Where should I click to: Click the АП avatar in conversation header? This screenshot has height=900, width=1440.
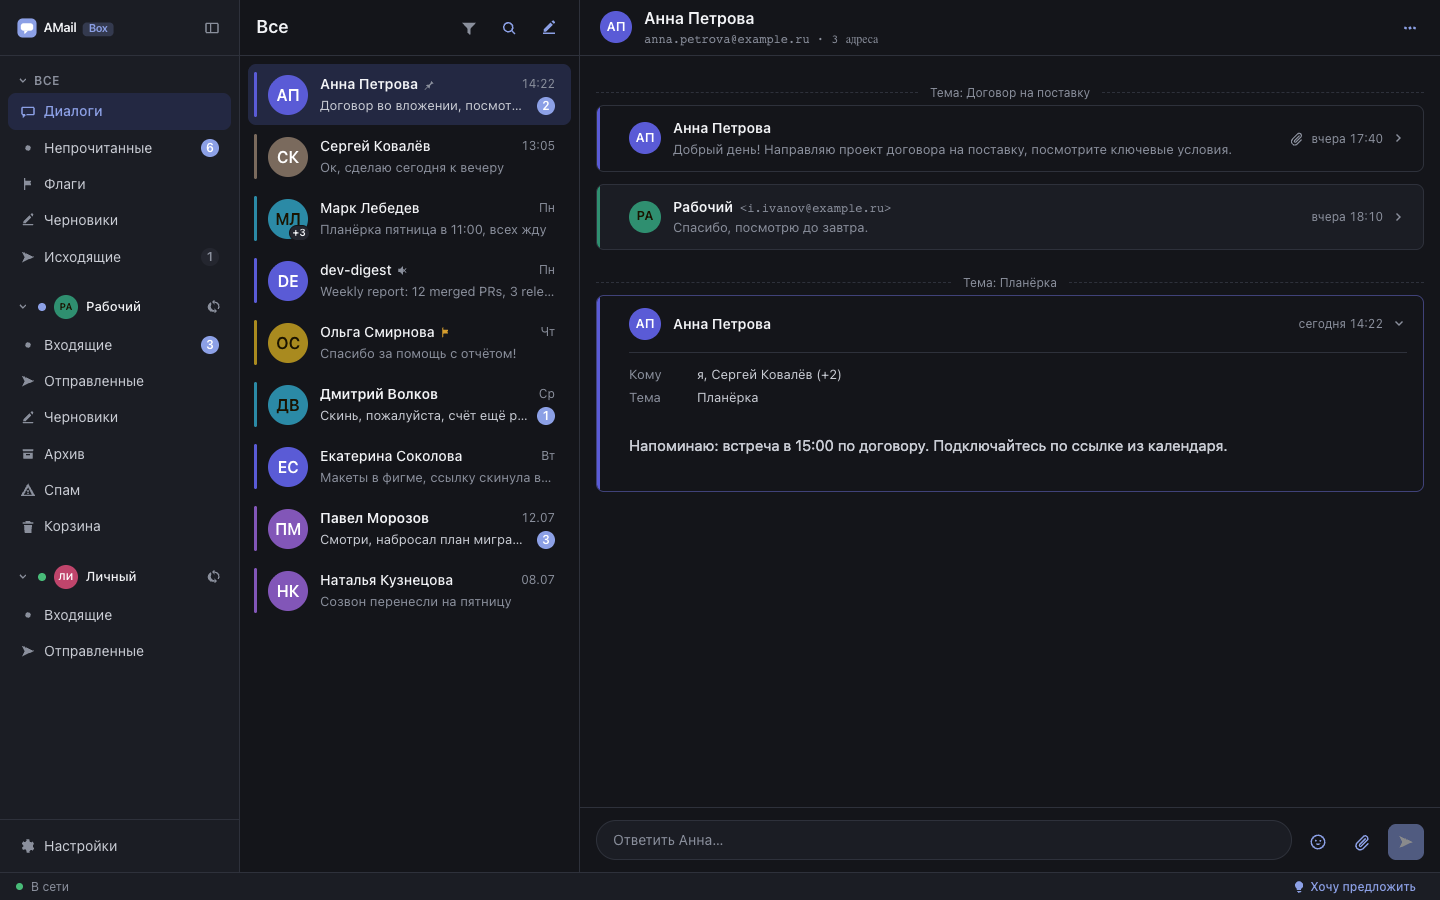pyautogui.click(x=616, y=27)
